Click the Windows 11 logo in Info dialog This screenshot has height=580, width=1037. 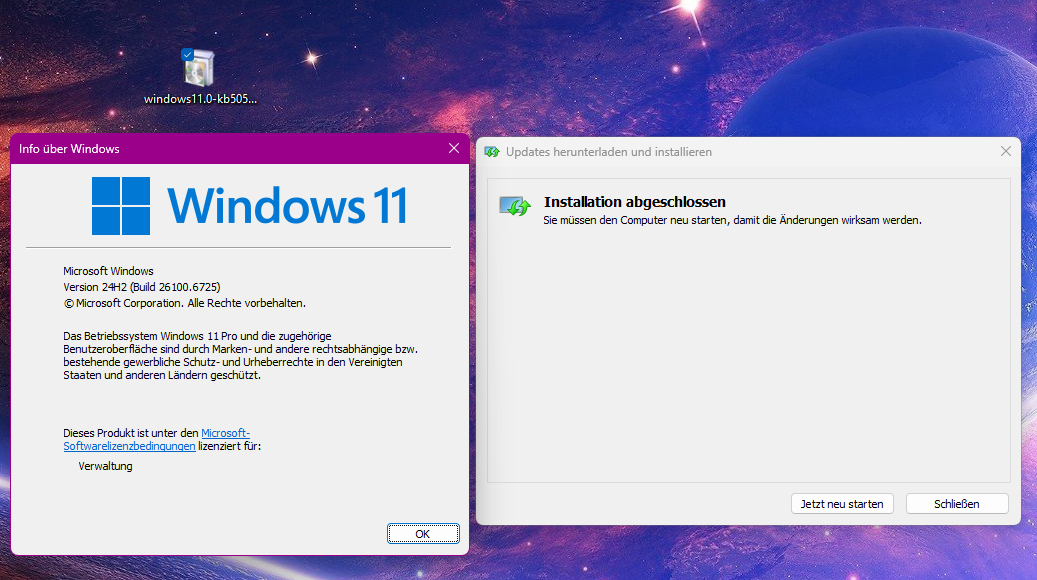click(249, 206)
